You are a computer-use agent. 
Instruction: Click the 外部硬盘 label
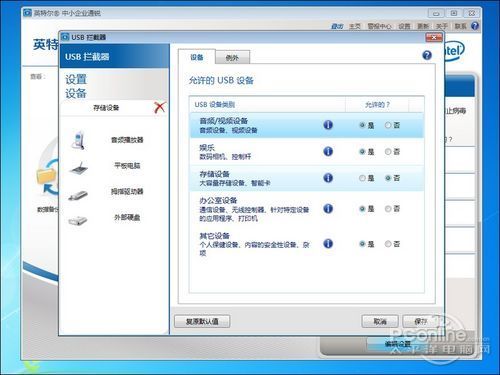(127, 217)
